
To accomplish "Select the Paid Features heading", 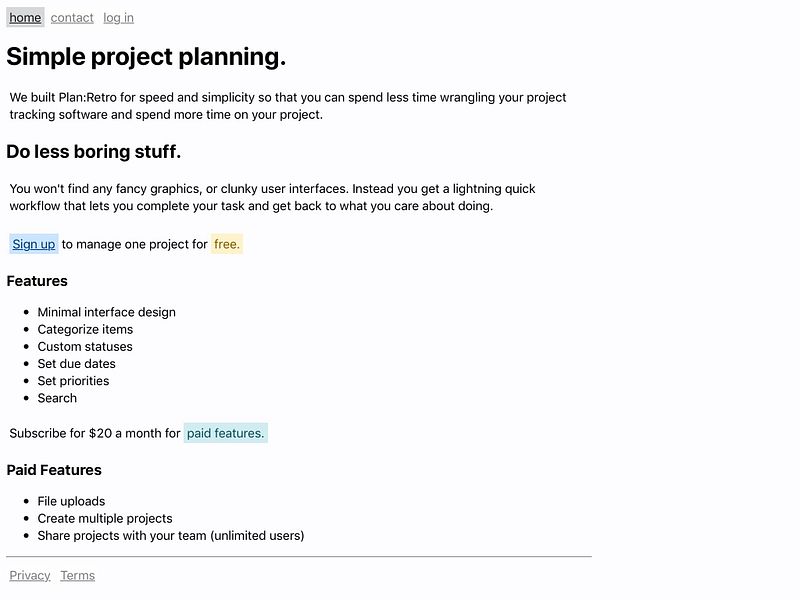I will [54, 470].
